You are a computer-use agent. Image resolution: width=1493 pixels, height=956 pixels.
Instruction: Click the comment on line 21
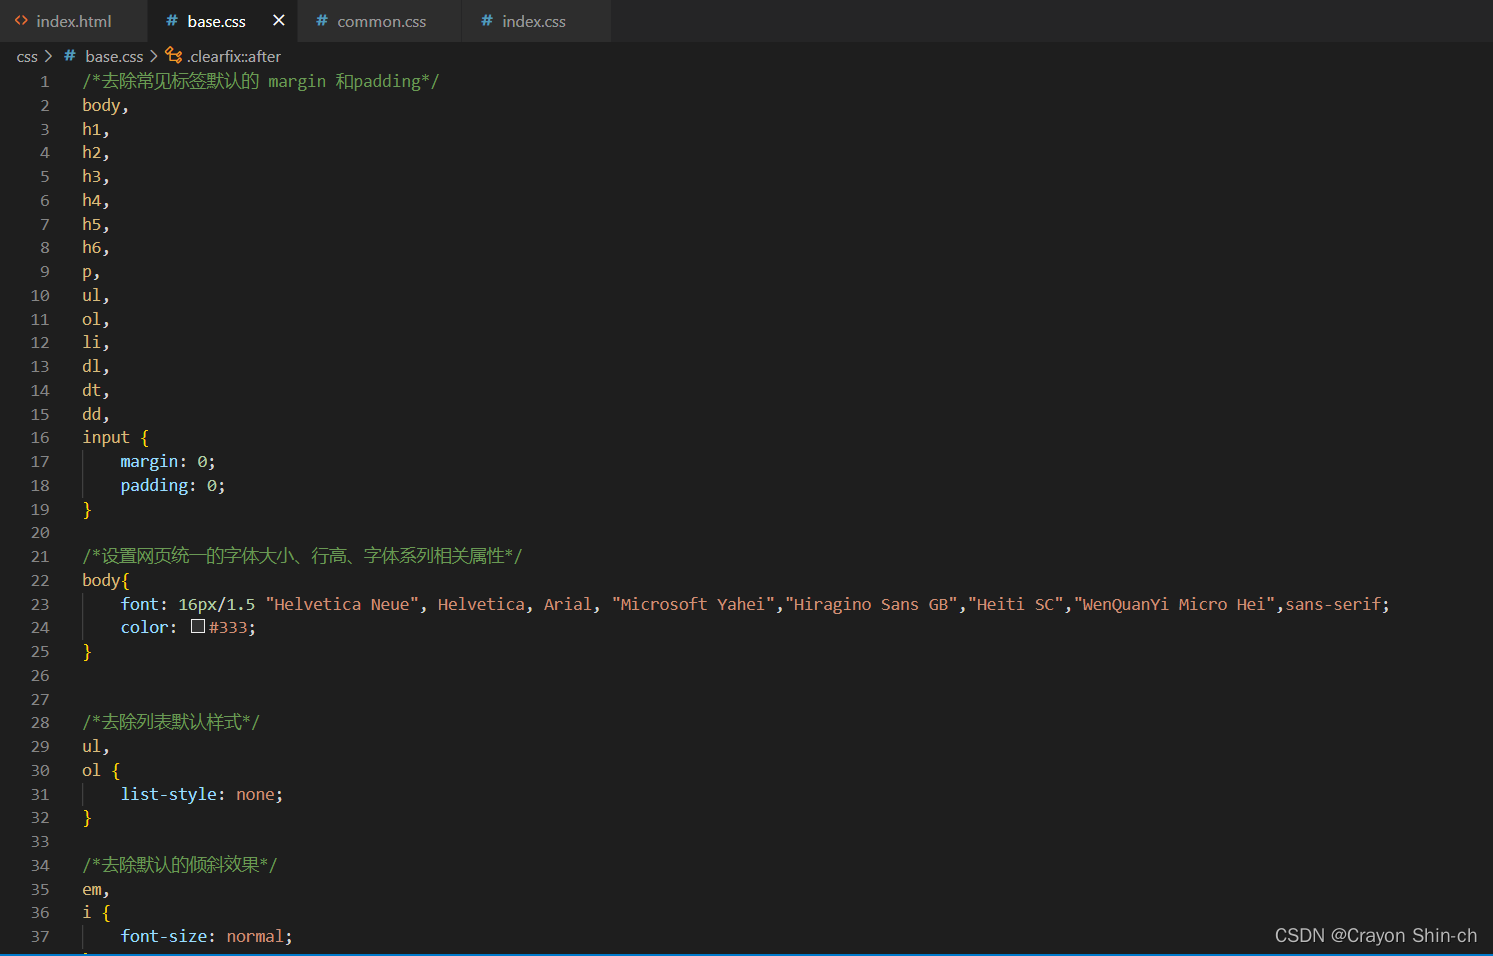[x=302, y=556]
